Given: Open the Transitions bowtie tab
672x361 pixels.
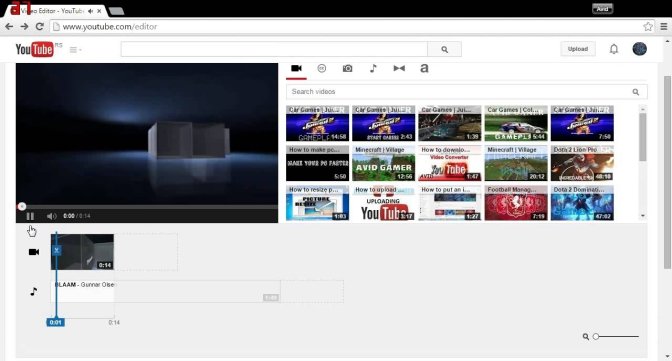Looking at the screenshot, I should point(399,68).
